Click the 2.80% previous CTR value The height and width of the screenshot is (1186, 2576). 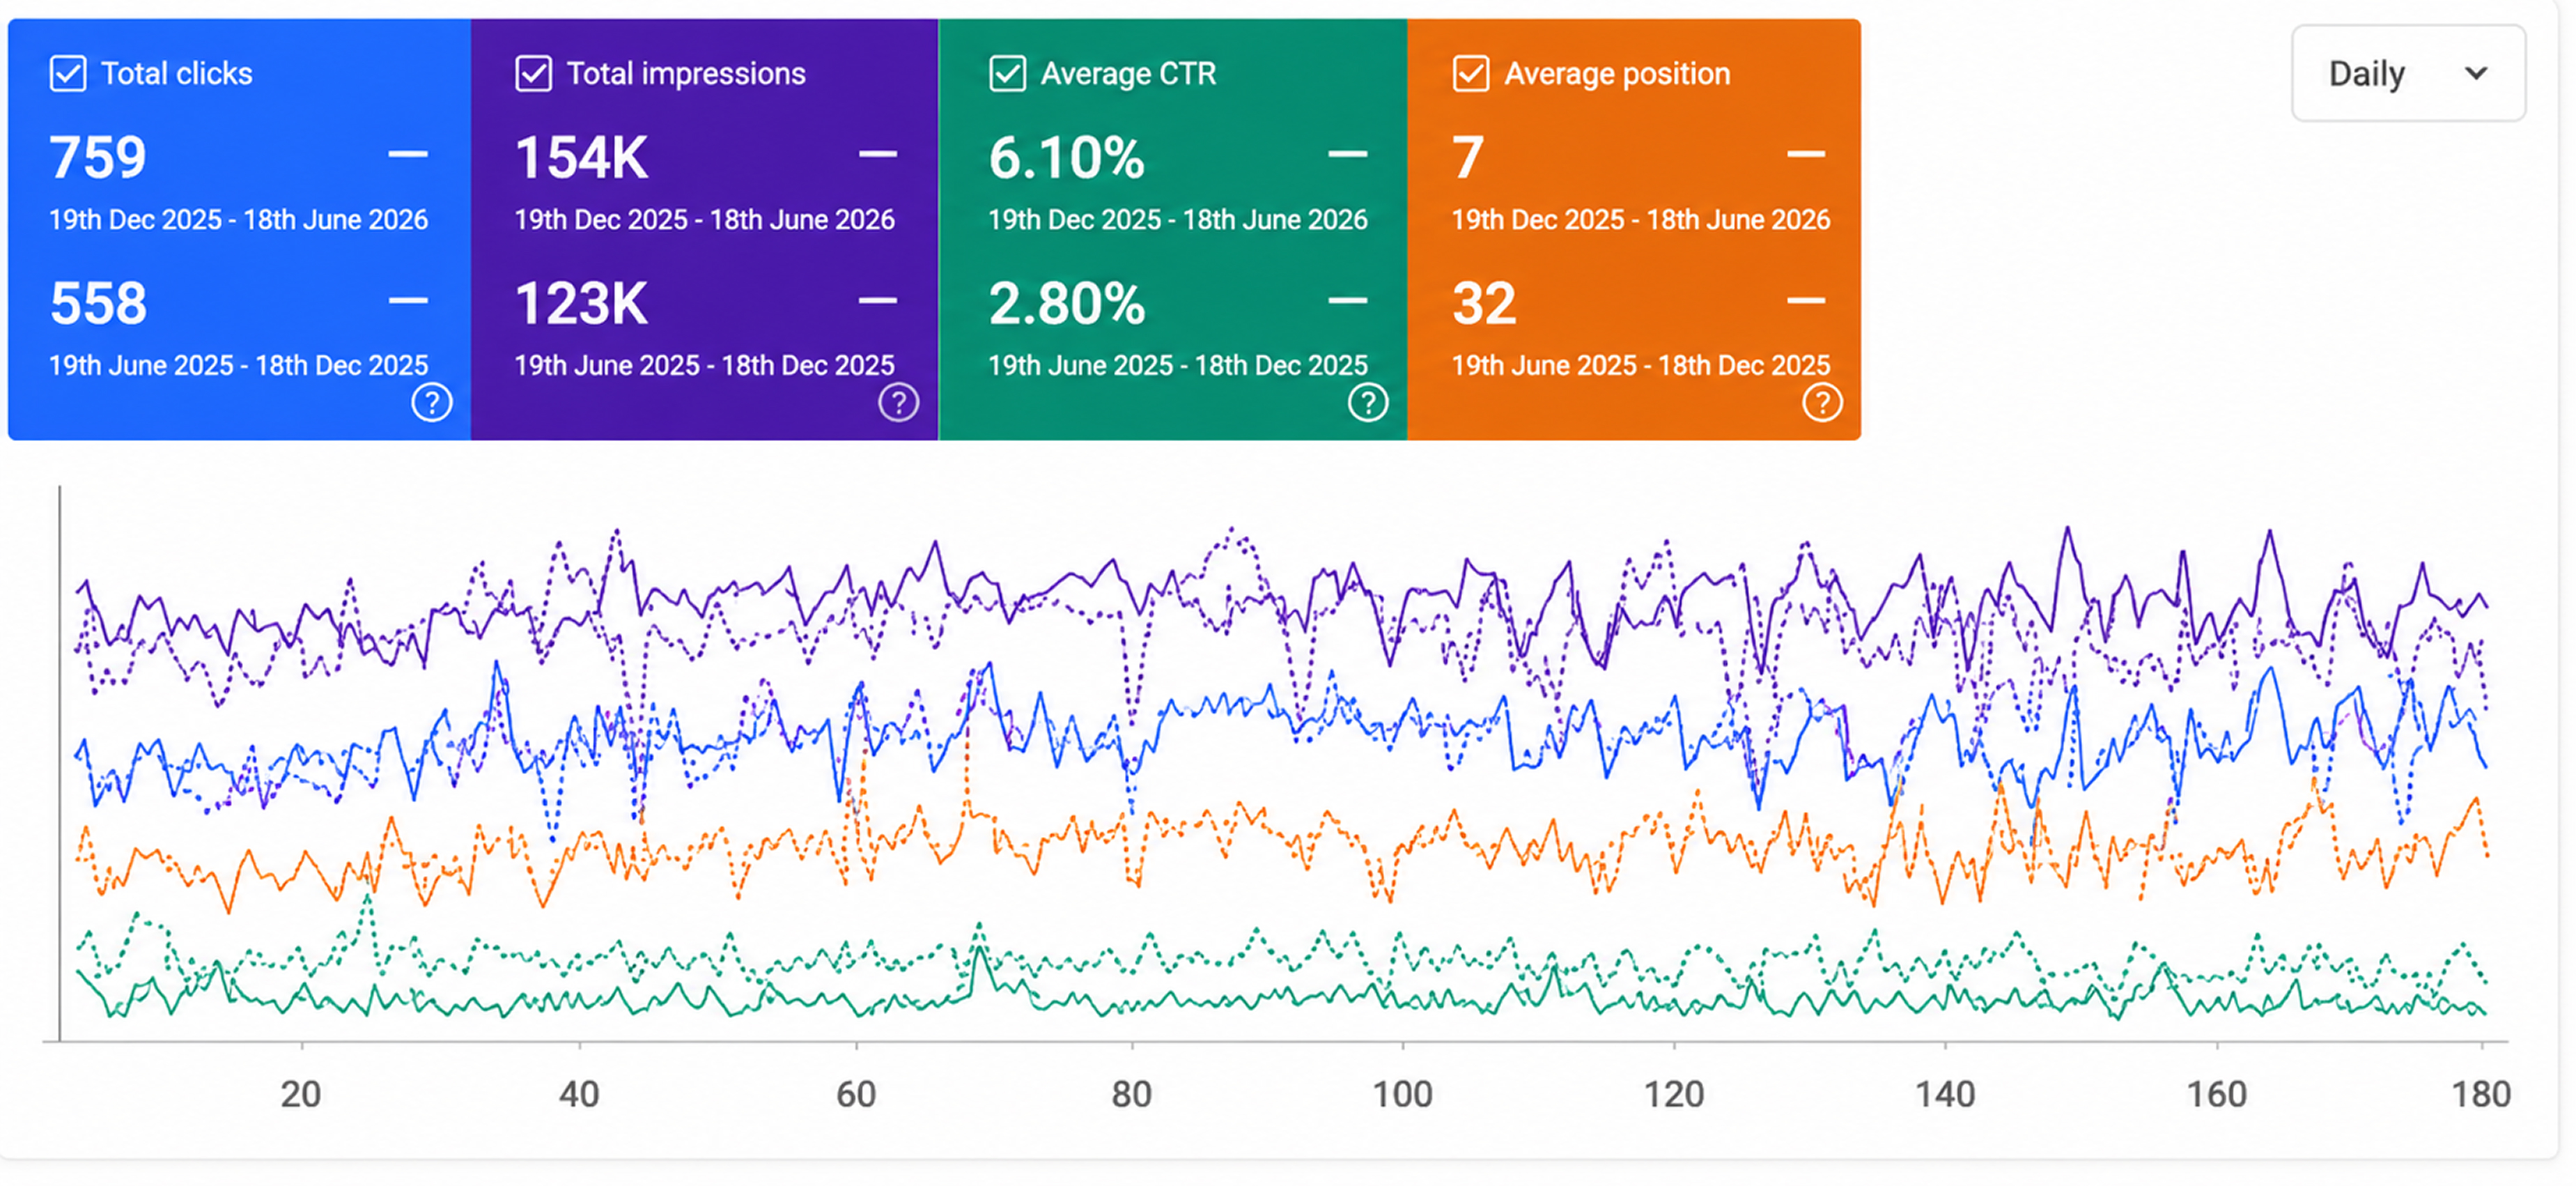tap(1066, 303)
